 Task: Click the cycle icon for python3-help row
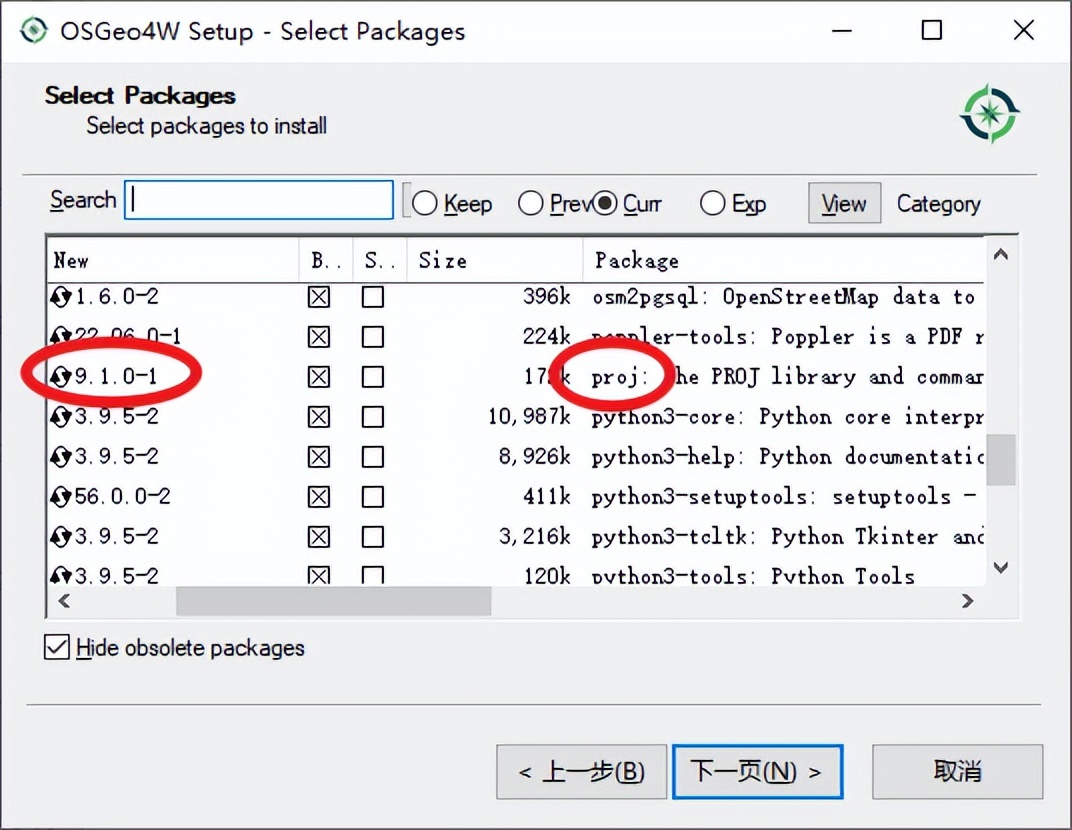(x=61, y=457)
